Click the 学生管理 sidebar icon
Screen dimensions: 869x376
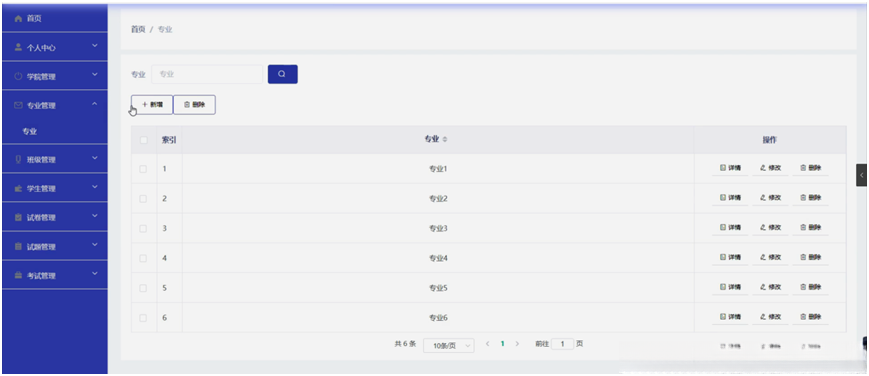[x=18, y=189]
